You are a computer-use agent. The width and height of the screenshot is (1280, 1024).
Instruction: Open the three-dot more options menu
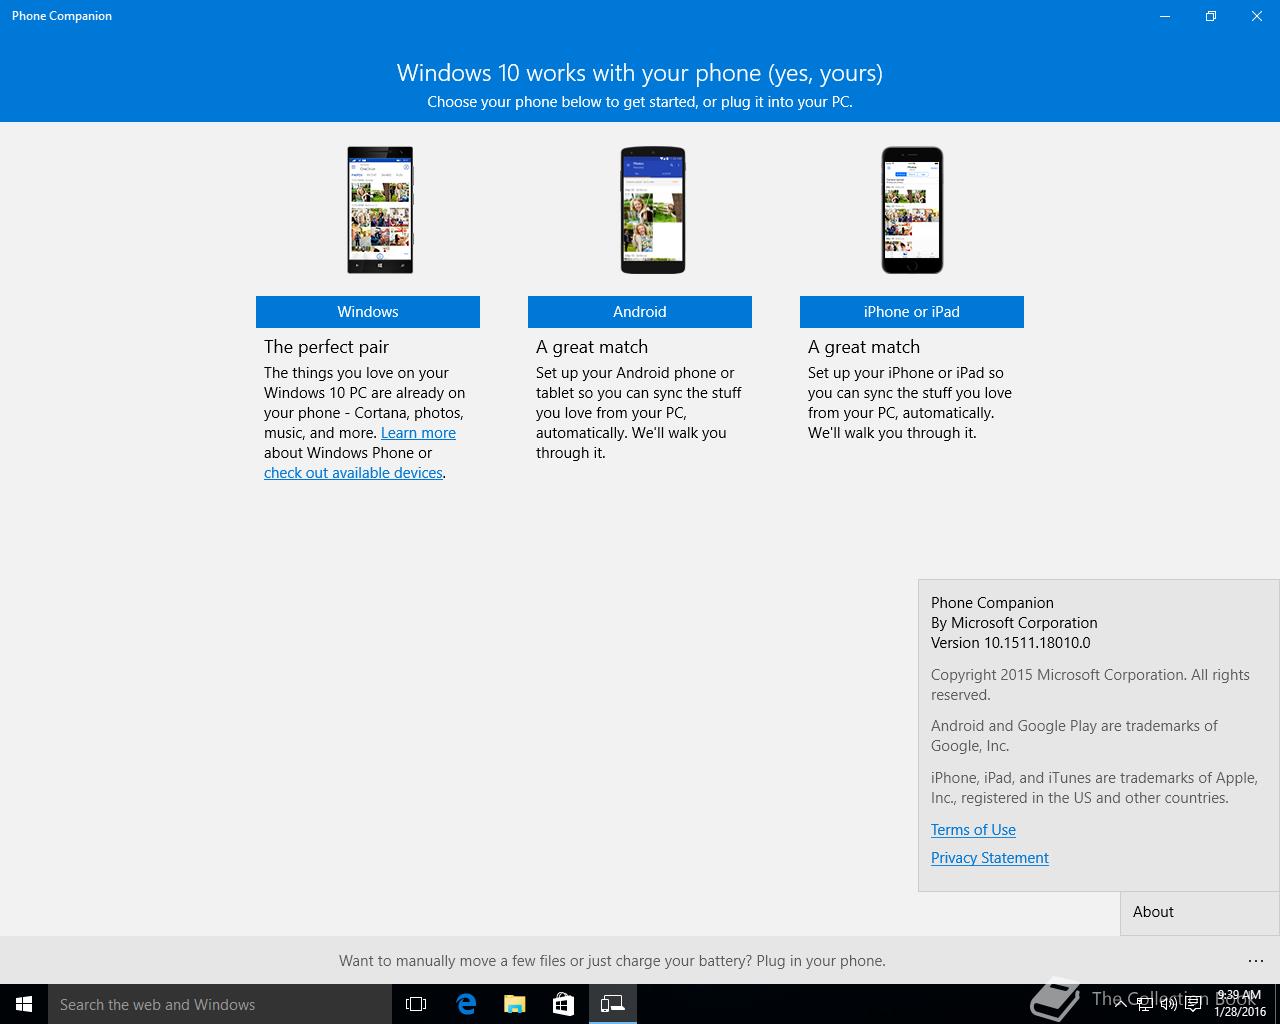click(1256, 961)
